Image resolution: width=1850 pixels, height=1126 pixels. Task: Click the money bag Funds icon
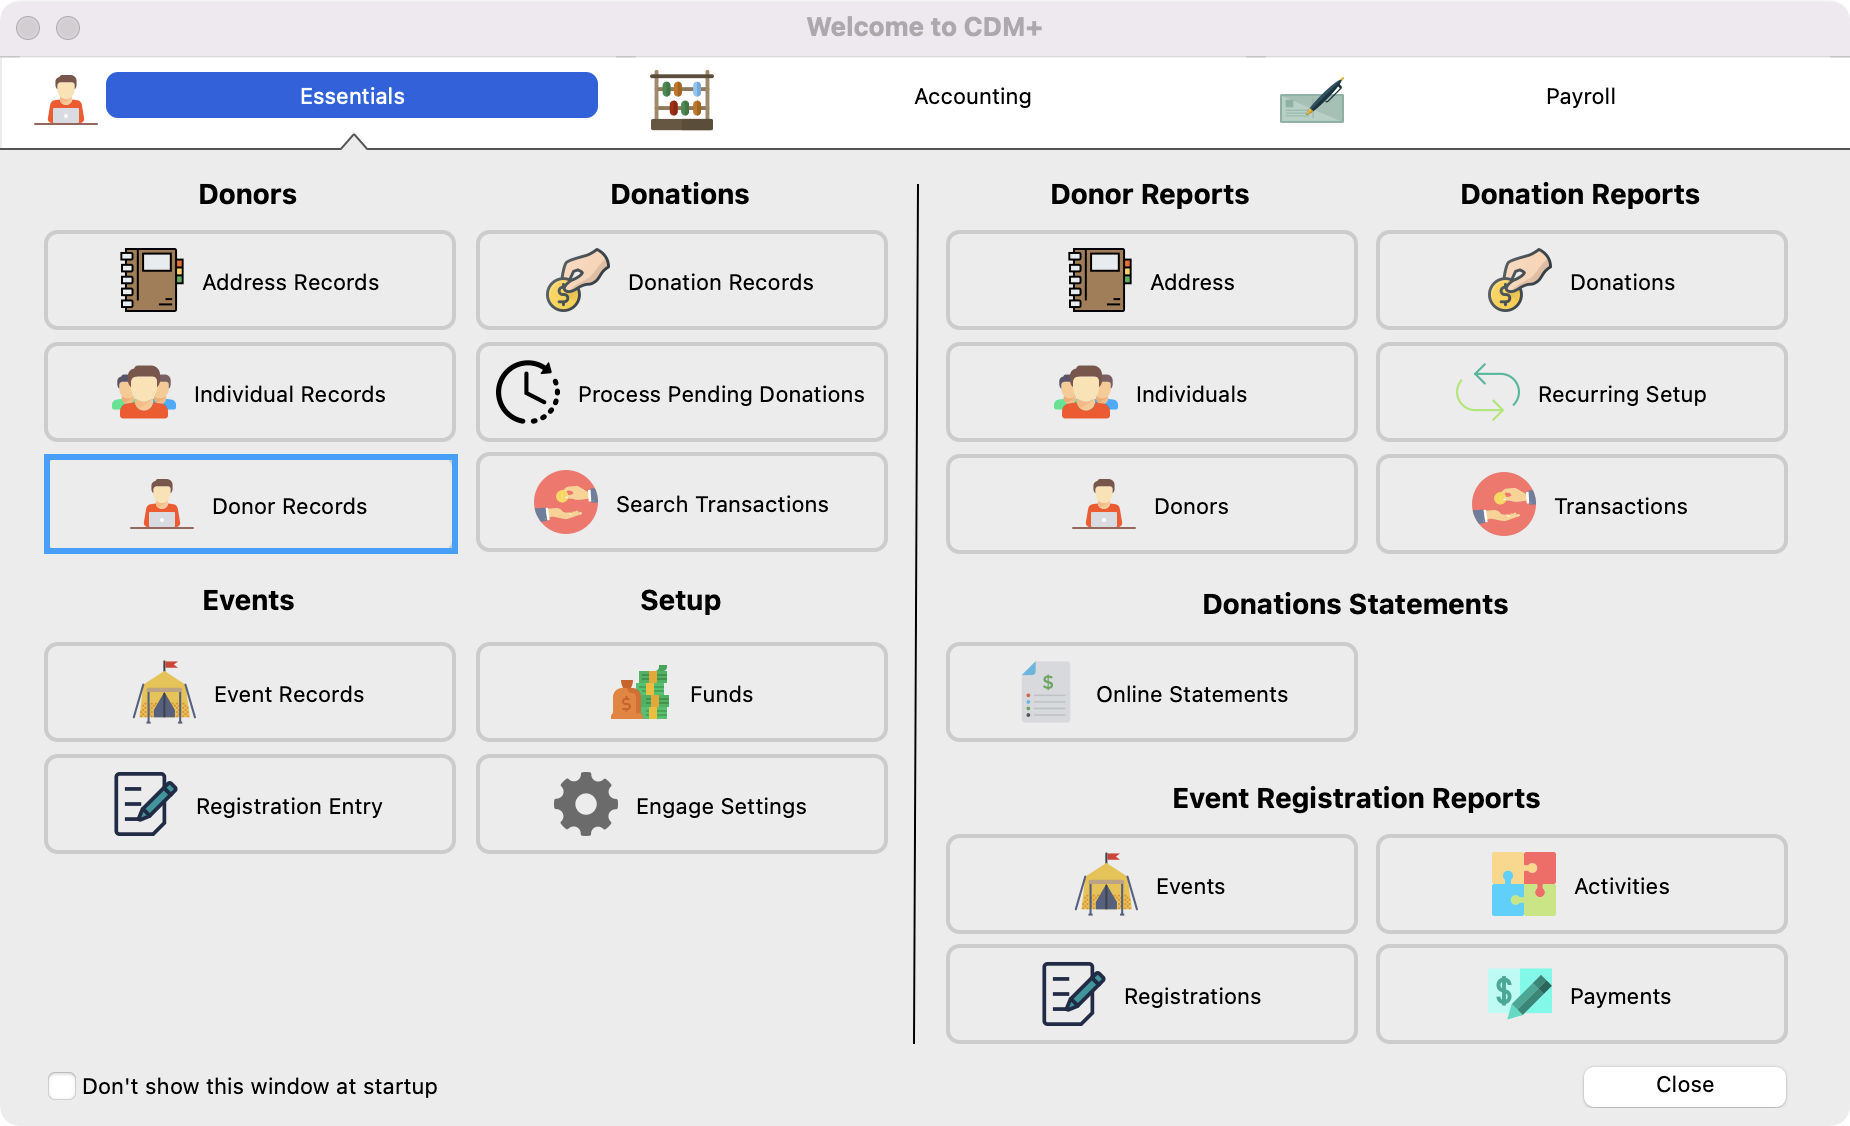[640, 693]
